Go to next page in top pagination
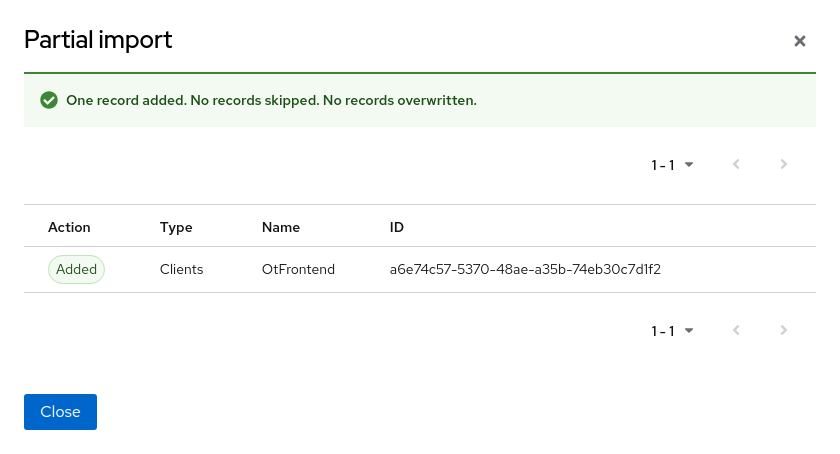The image size is (840, 454). tap(784, 165)
